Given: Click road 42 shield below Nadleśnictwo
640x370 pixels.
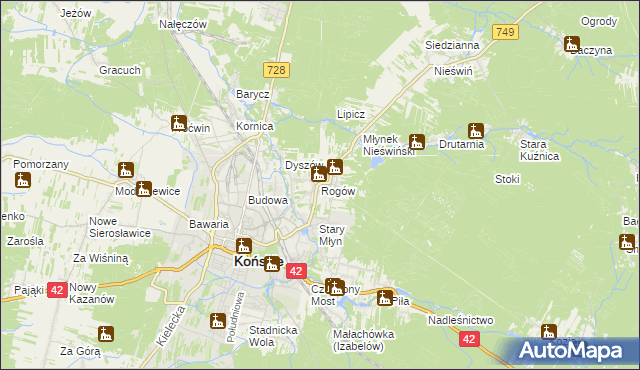Looking at the screenshot, I should click(x=469, y=339).
